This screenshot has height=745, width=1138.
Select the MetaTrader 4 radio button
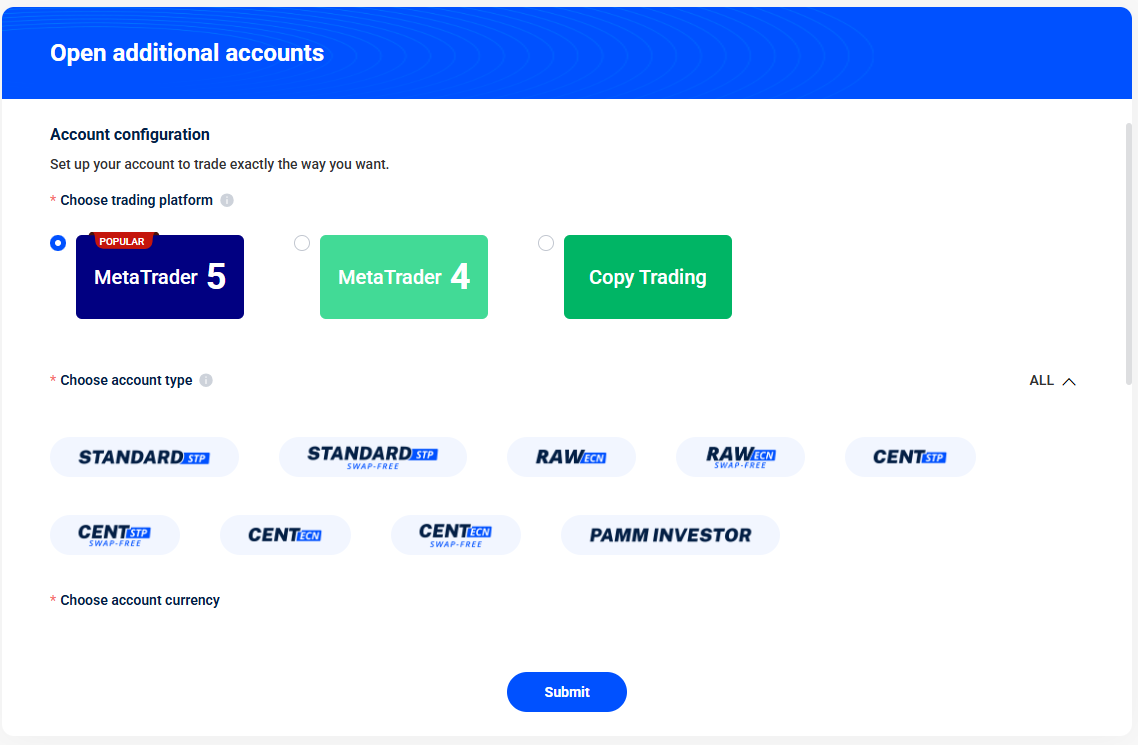[302, 243]
